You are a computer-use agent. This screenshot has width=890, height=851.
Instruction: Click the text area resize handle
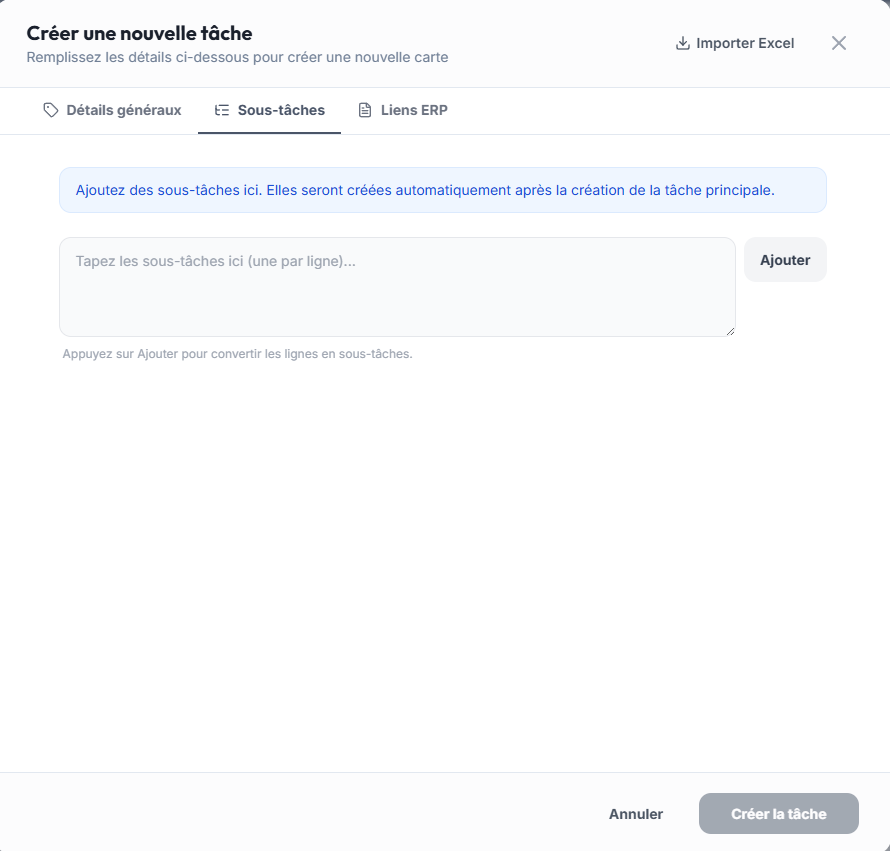click(x=730, y=331)
